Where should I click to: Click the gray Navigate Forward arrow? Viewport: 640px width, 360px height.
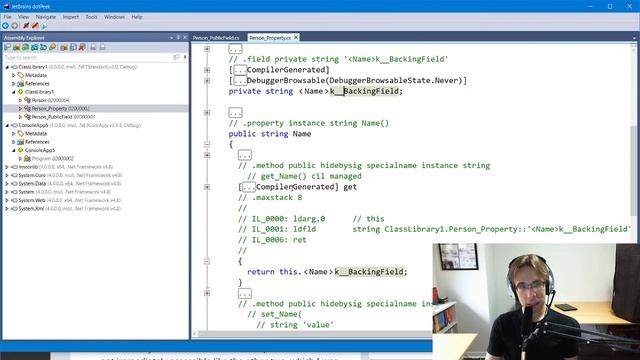15,26
